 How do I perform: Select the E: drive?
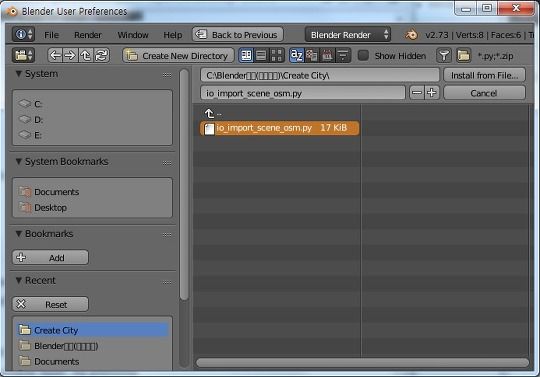click(92, 135)
